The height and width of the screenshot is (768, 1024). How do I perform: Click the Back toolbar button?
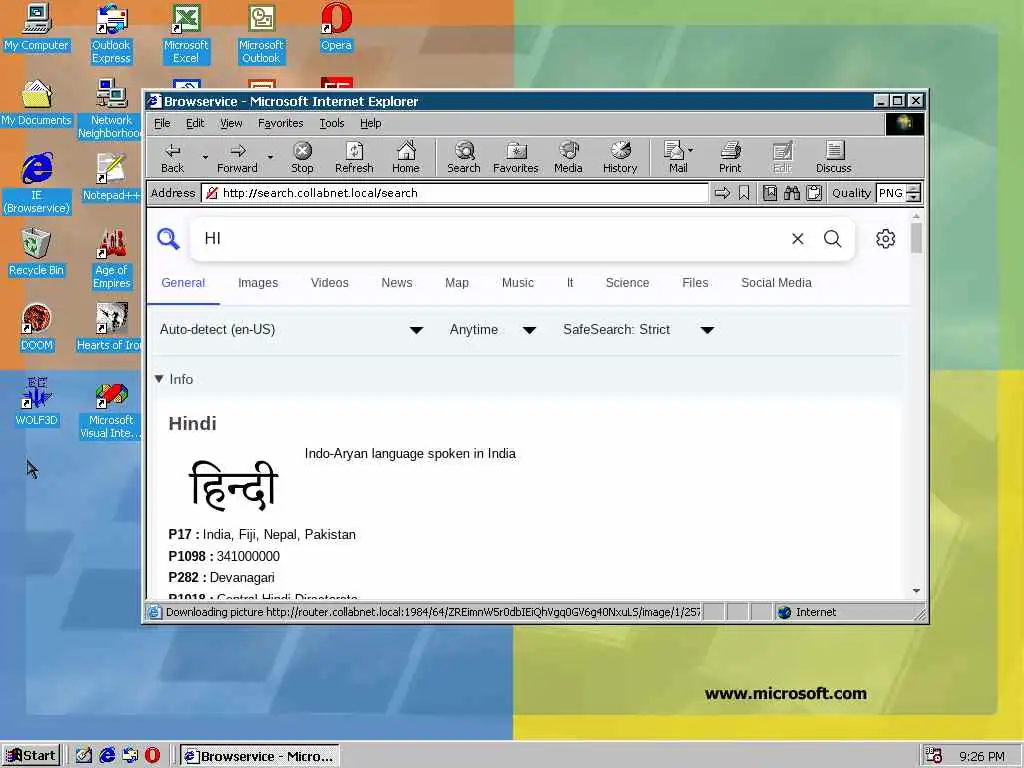[172, 158]
